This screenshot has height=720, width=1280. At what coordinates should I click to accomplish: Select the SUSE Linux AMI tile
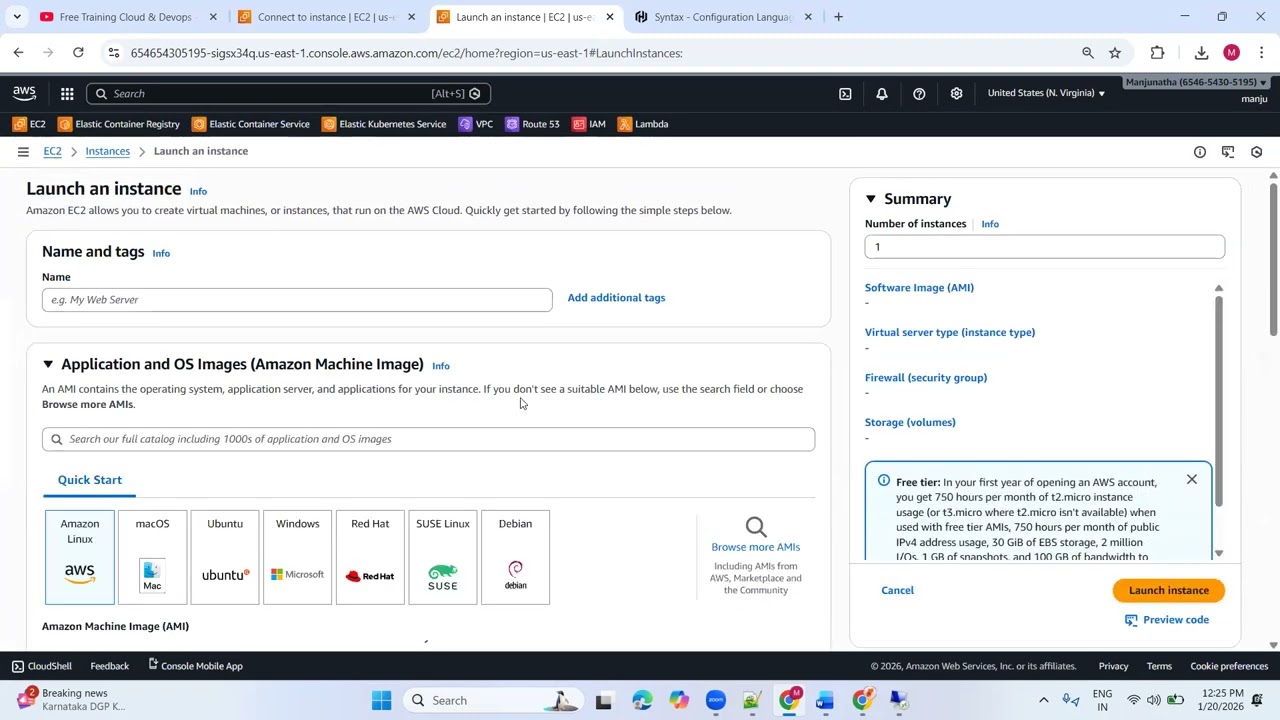click(x=443, y=557)
